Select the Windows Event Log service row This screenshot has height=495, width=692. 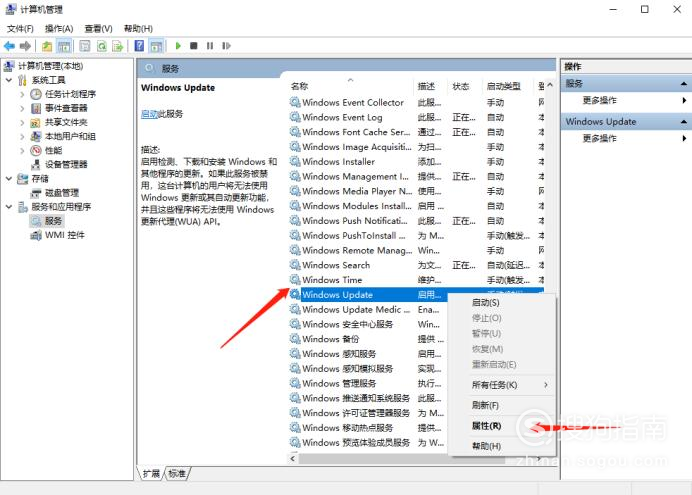pos(417,117)
